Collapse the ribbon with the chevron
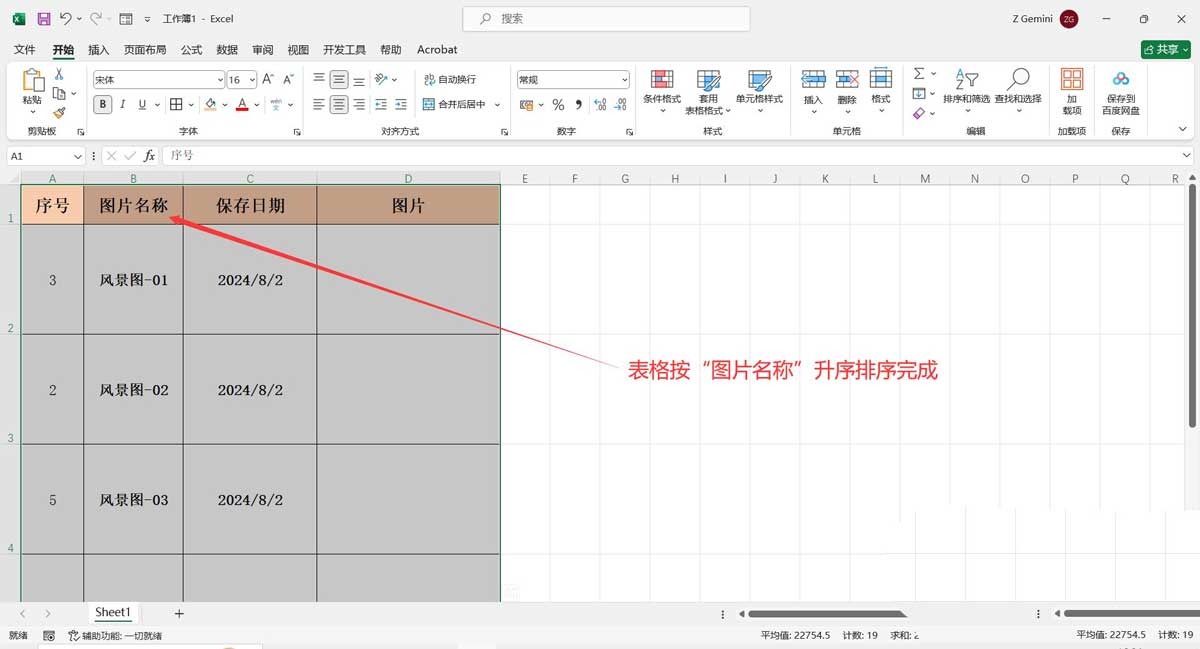 1183,130
